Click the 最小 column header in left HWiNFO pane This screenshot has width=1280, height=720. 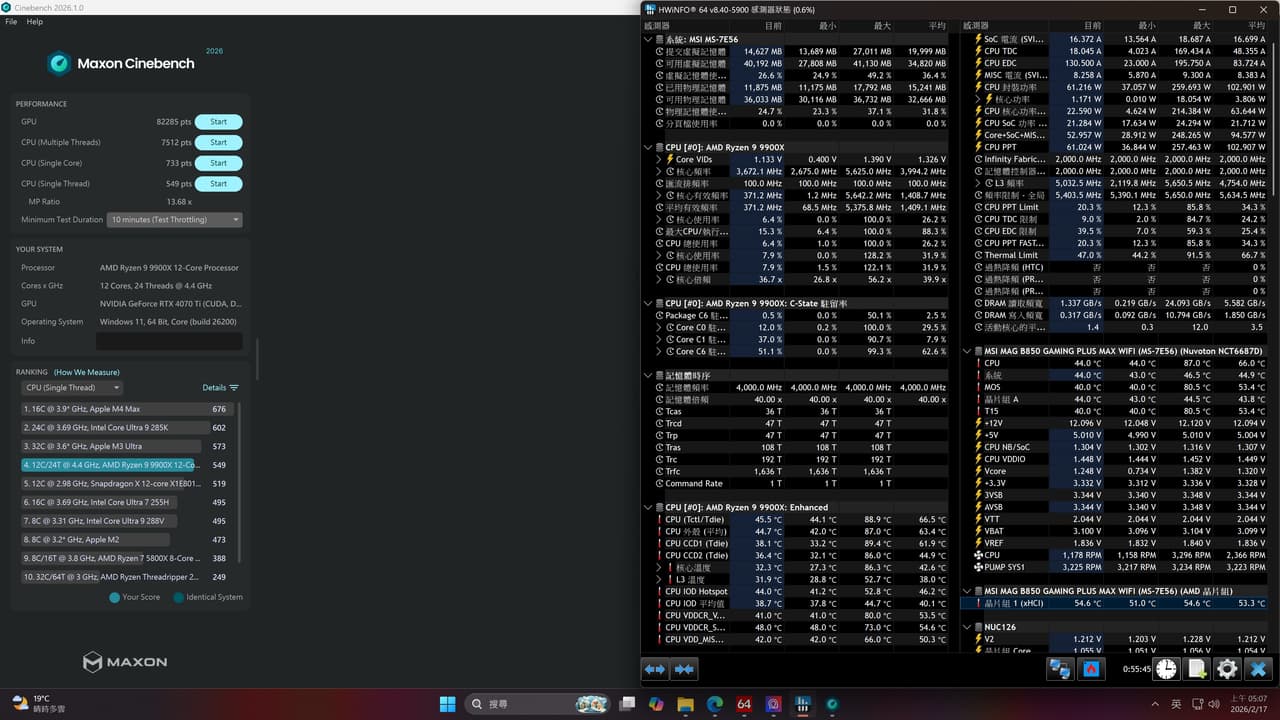827,25
